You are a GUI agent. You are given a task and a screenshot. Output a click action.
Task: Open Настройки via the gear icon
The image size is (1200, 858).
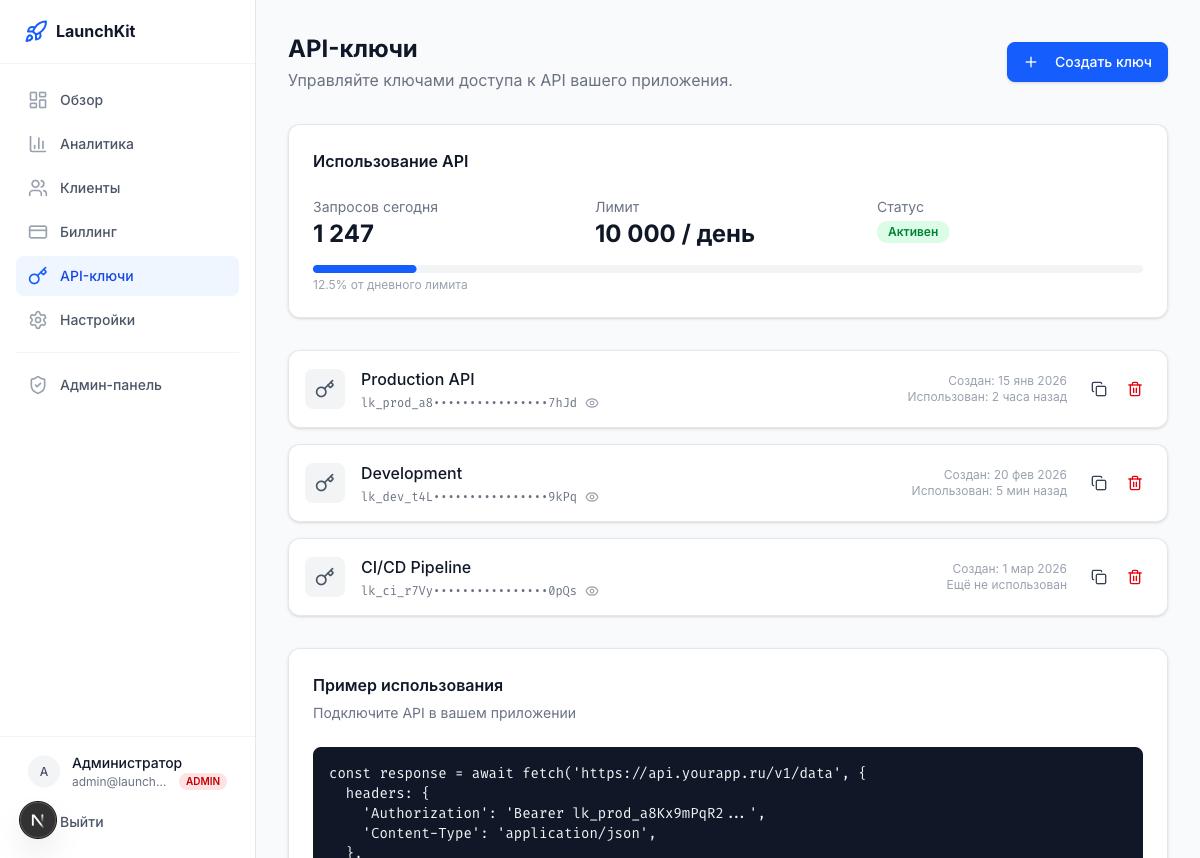(x=38, y=320)
